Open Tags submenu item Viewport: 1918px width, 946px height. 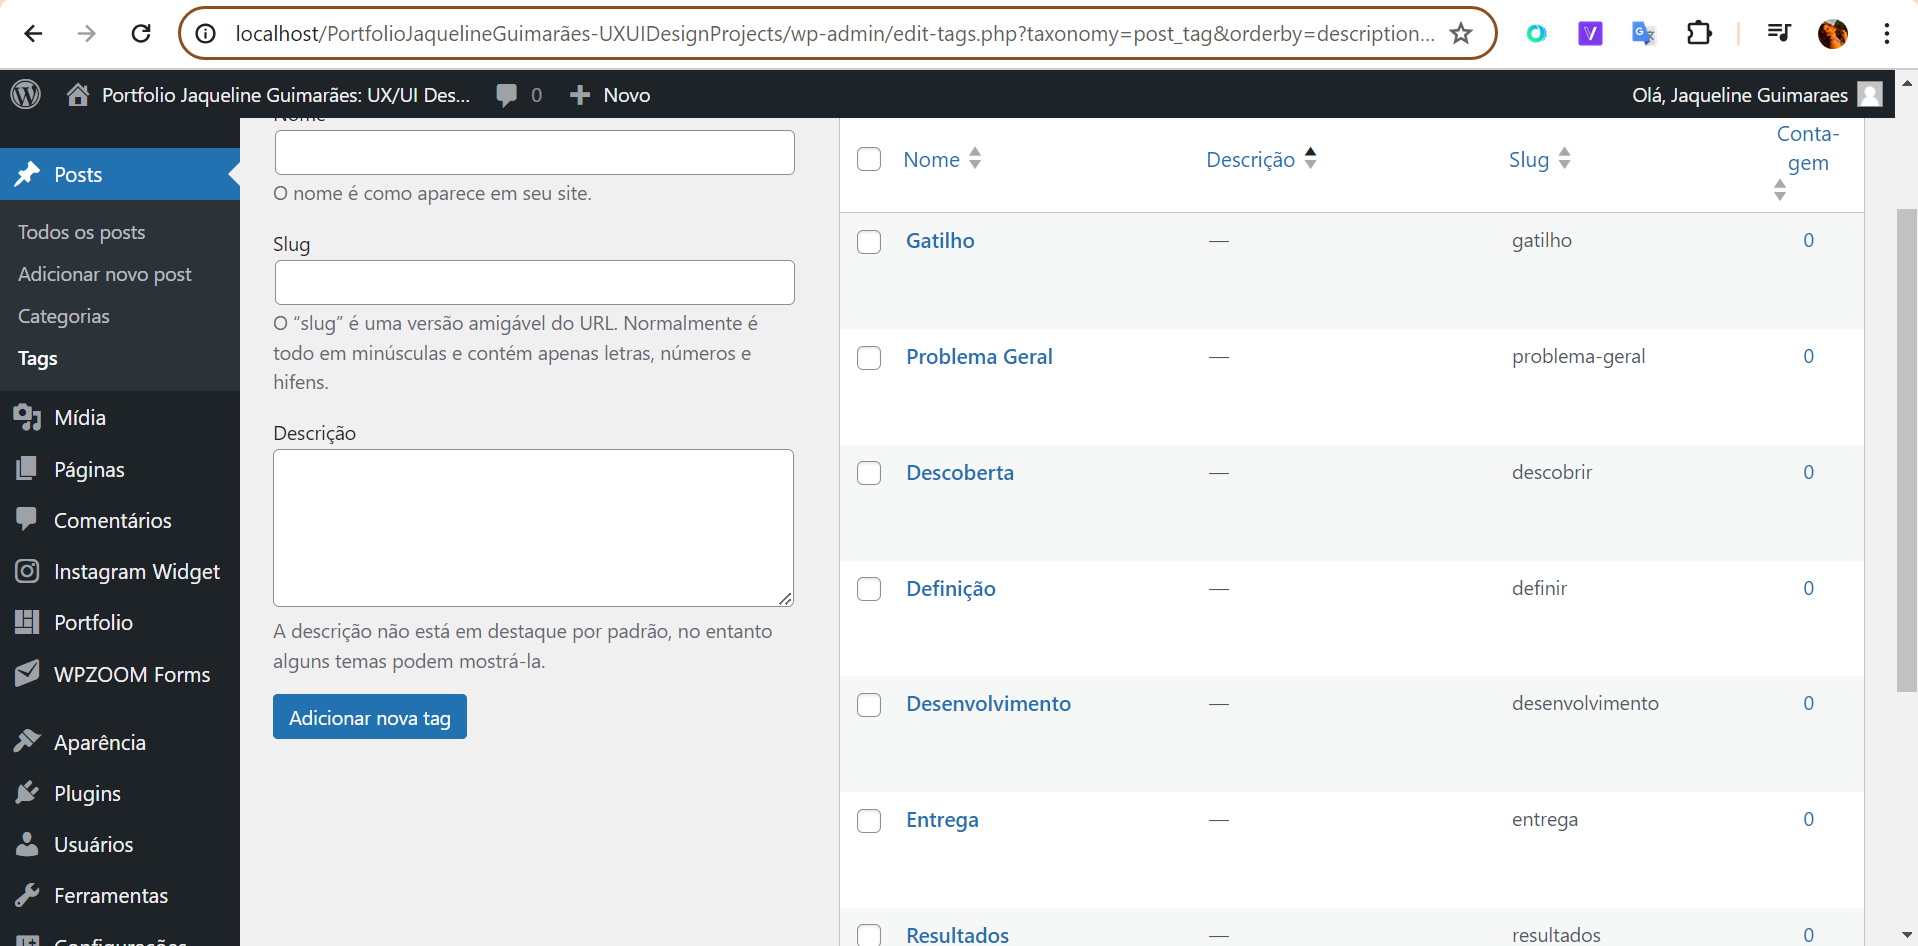tap(38, 358)
